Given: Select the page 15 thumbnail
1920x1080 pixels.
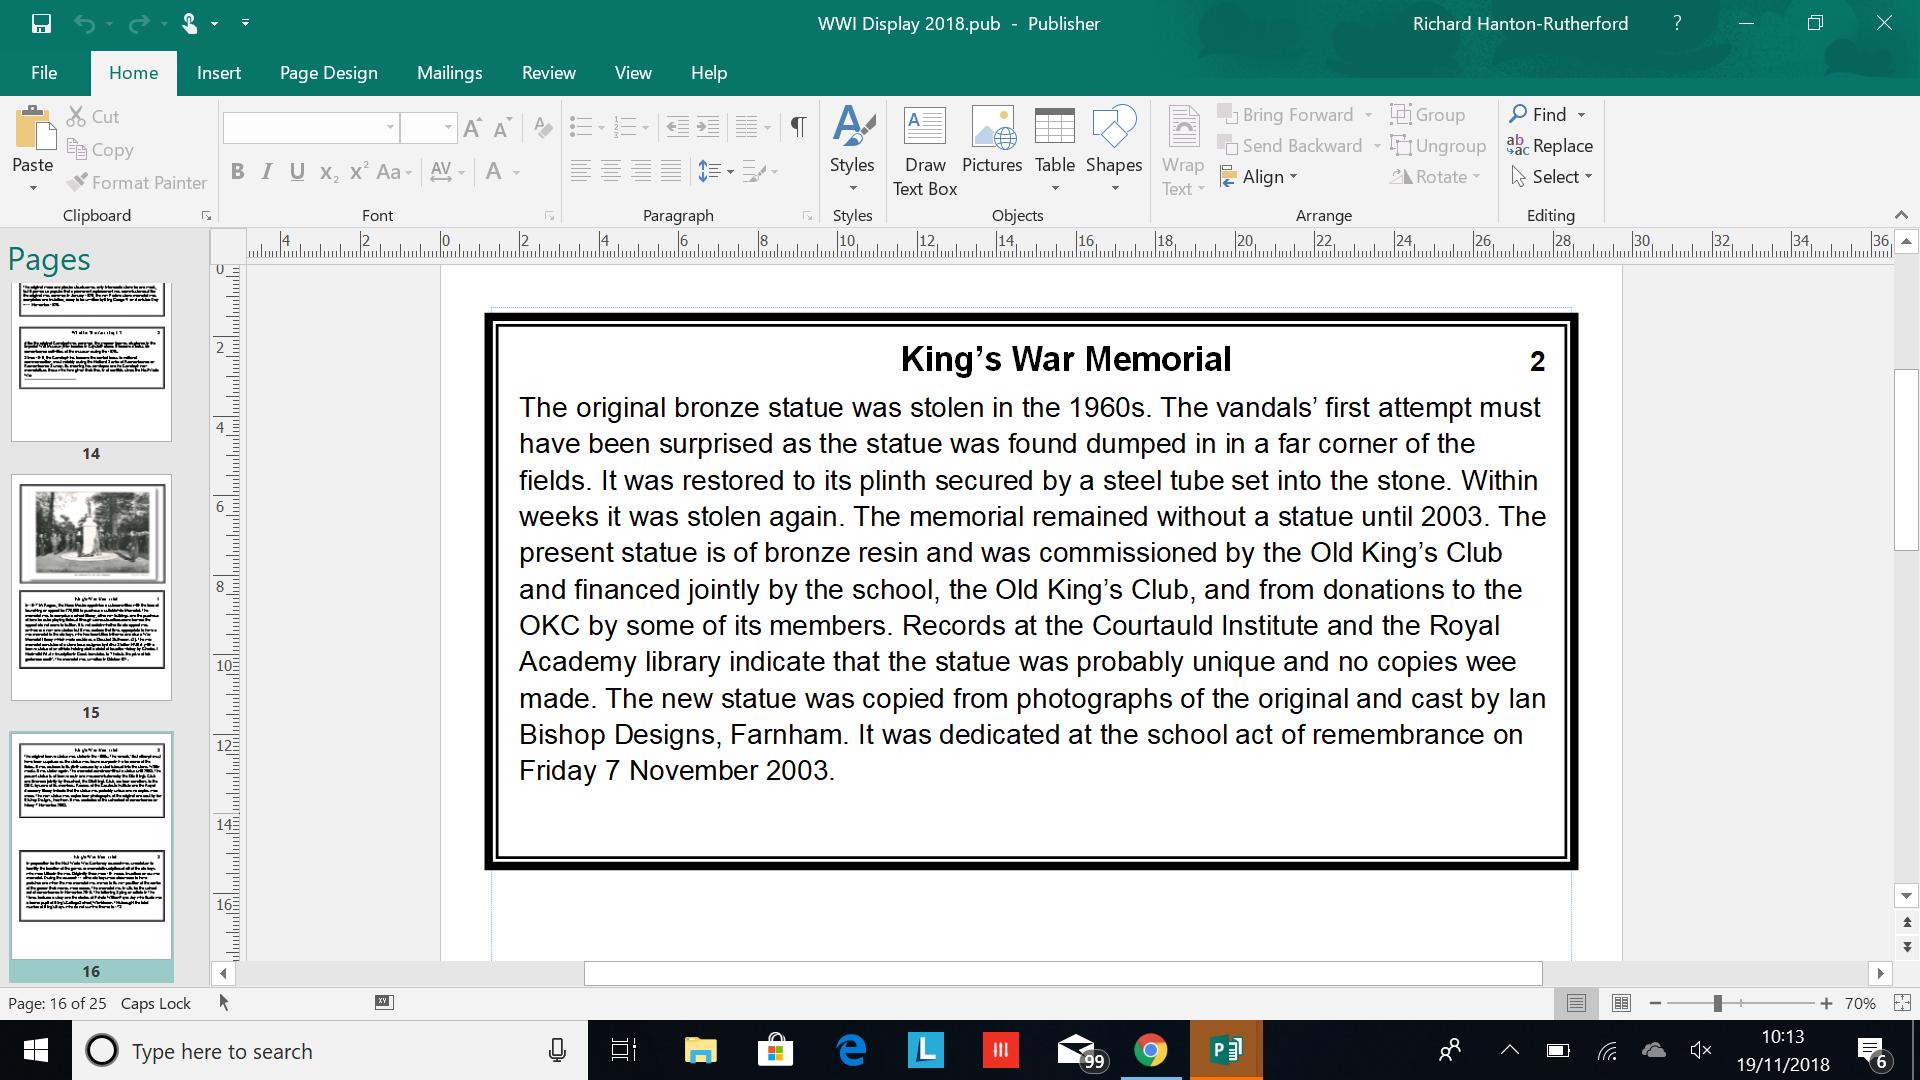Looking at the screenshot, I should pyautogui.click(x=91, y=588).
